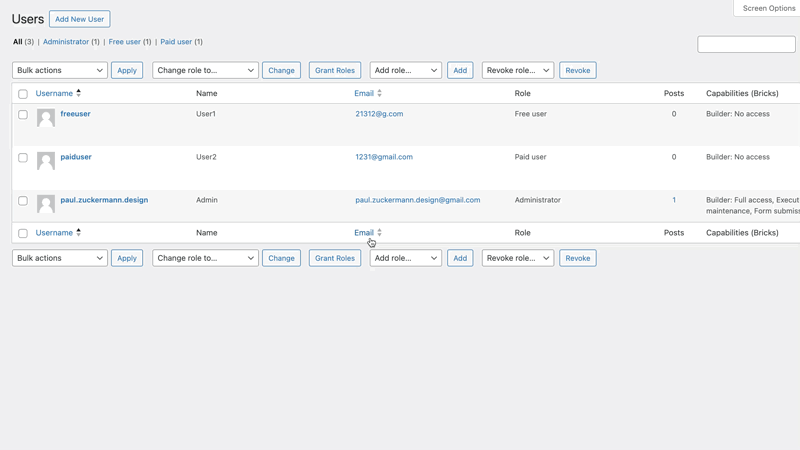Click sort arrows beside top Email header

pyautogui.click(x=379, y=93)
